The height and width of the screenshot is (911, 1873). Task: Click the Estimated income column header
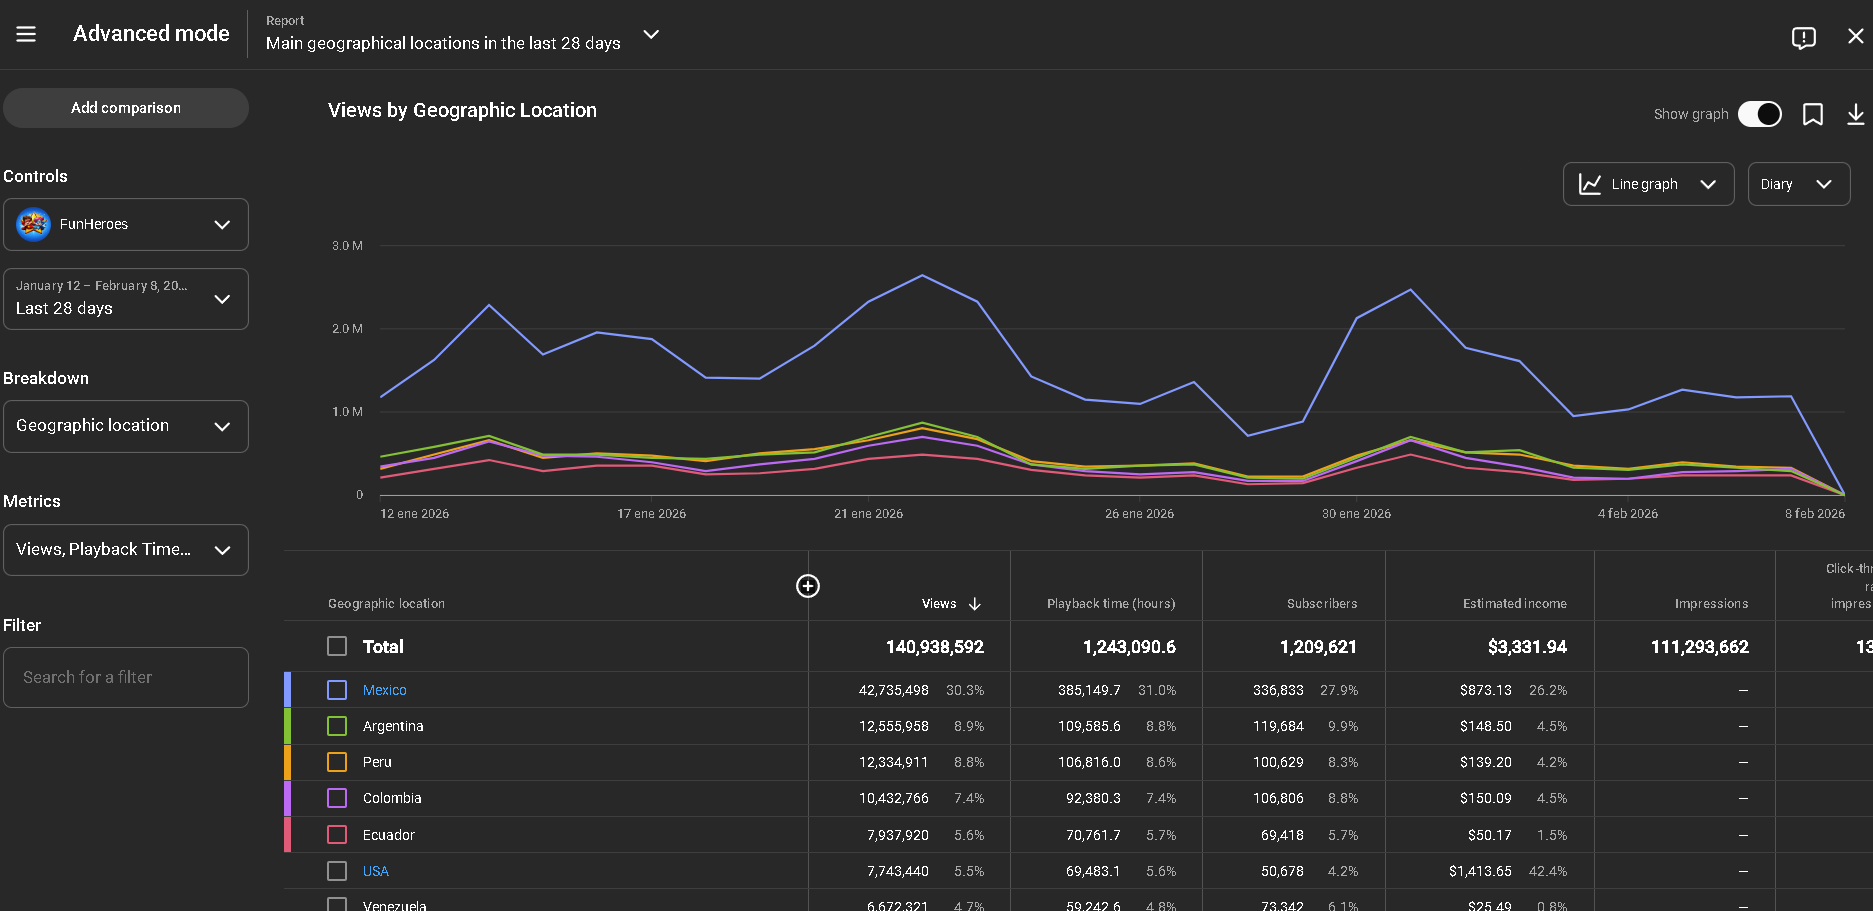click(x=1514, y=604)
